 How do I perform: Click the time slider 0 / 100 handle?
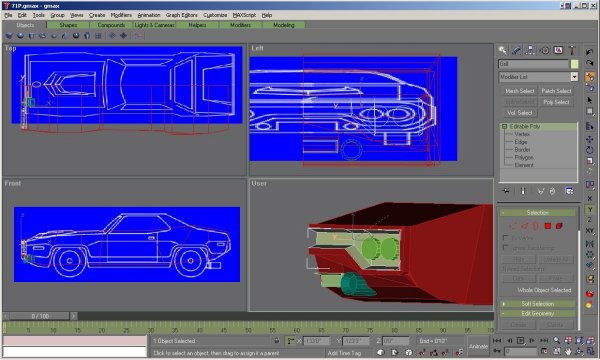[x=40, y=316]
